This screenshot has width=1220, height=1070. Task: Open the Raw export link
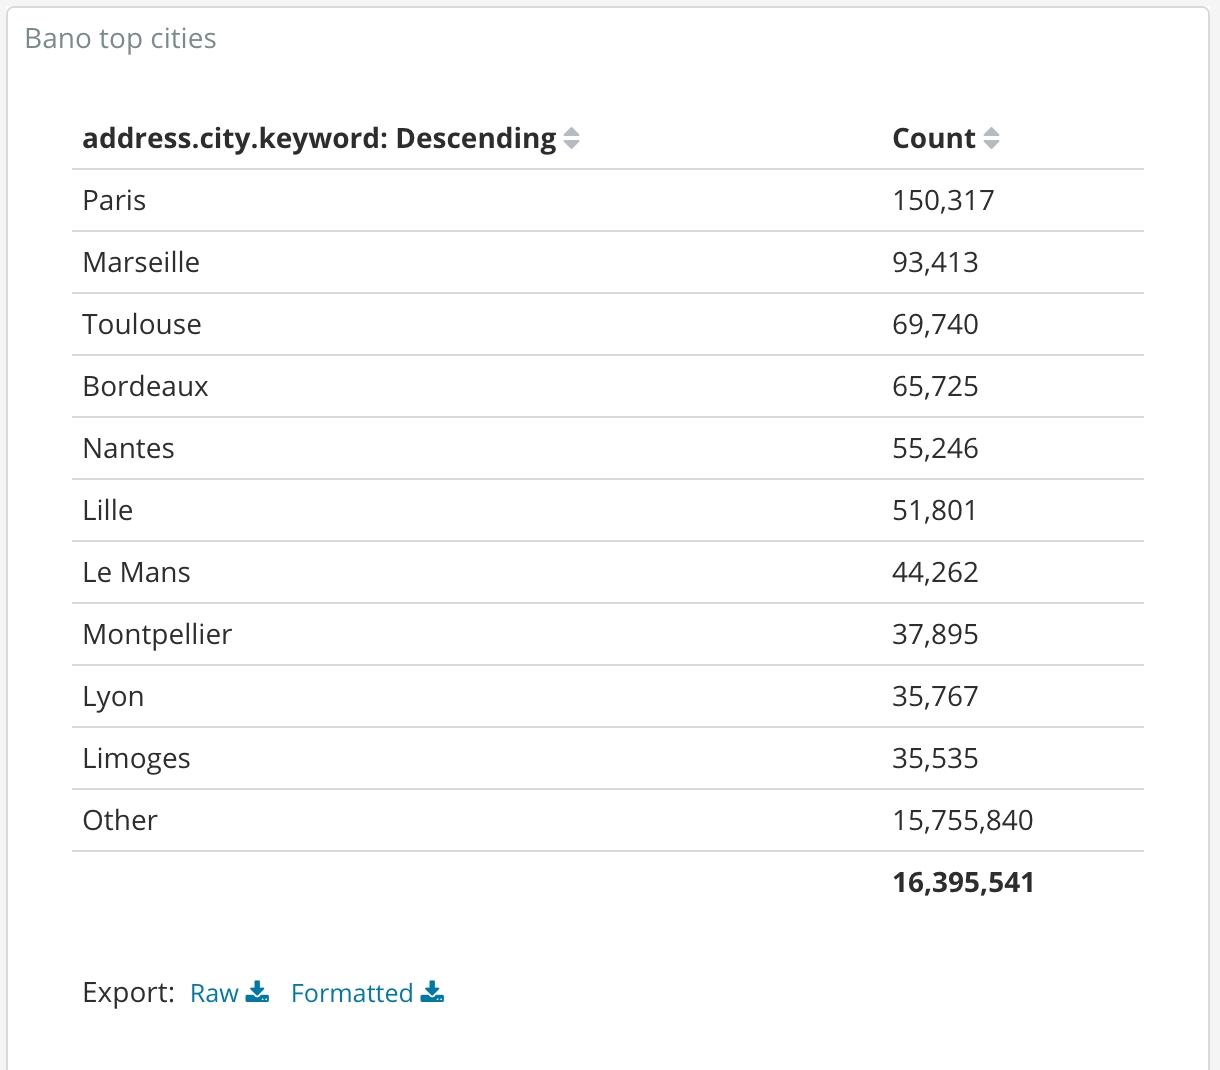click(214, 993)
